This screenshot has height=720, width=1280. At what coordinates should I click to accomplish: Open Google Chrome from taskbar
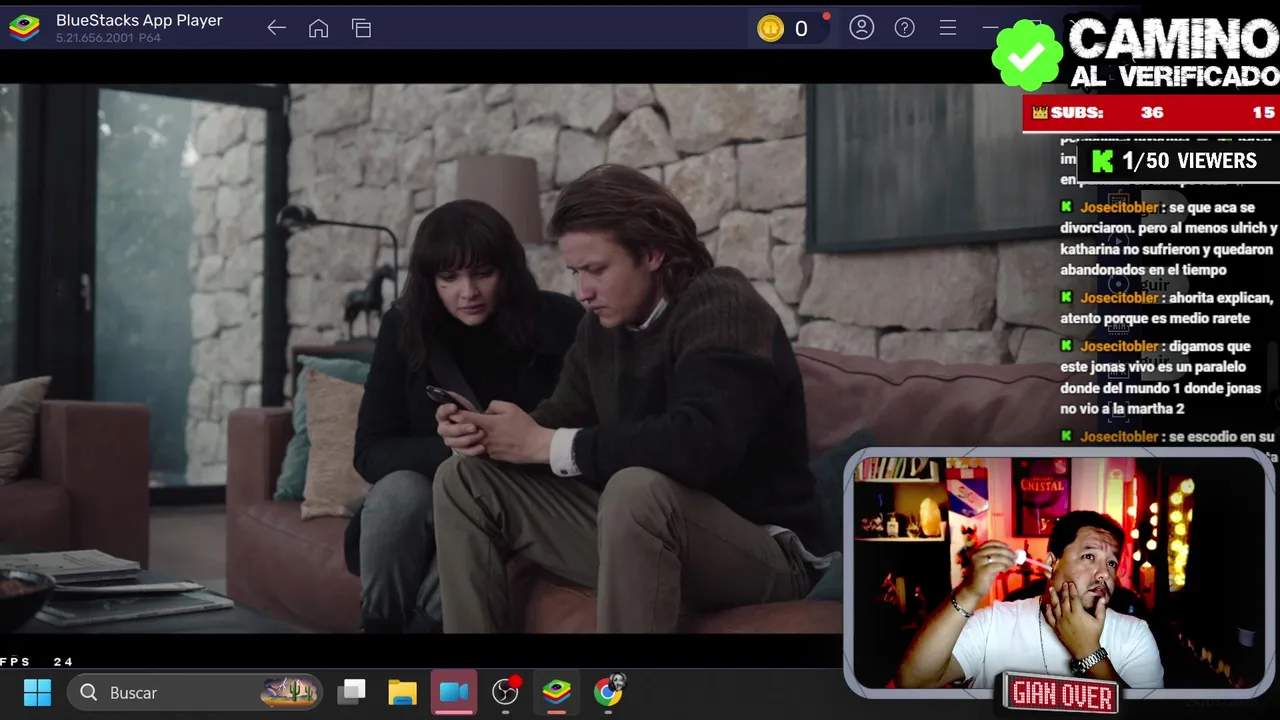point(608,691)
